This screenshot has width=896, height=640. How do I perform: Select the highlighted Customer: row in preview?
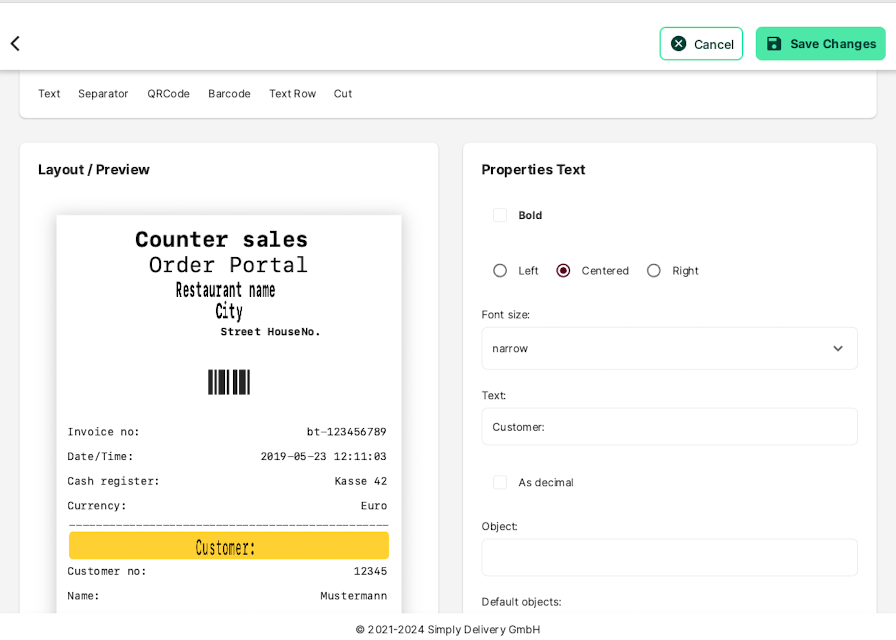pos(229,546)
